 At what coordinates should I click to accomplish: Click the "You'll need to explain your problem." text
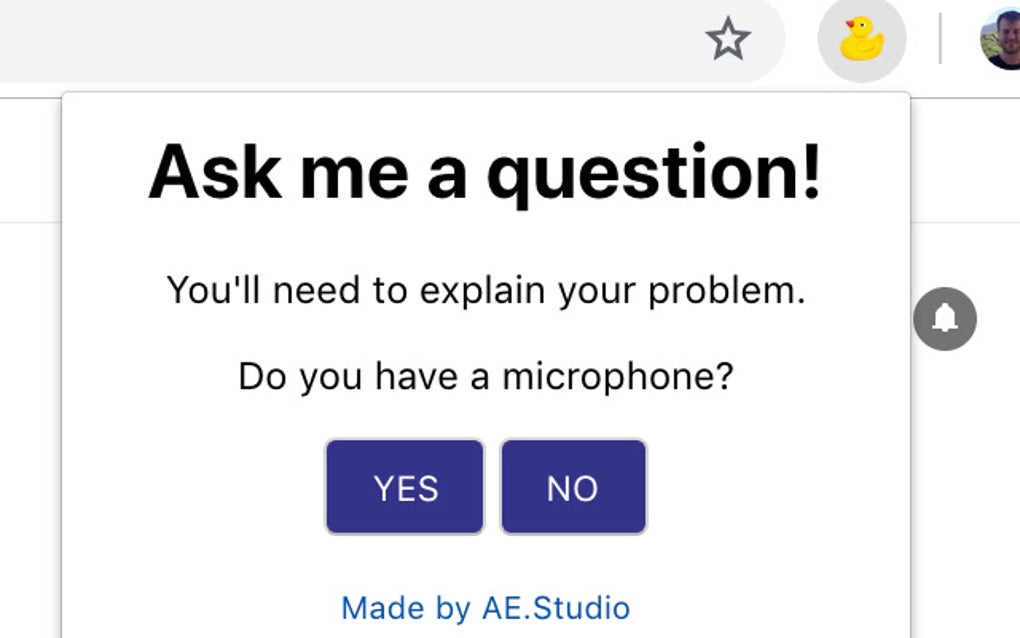485,291
